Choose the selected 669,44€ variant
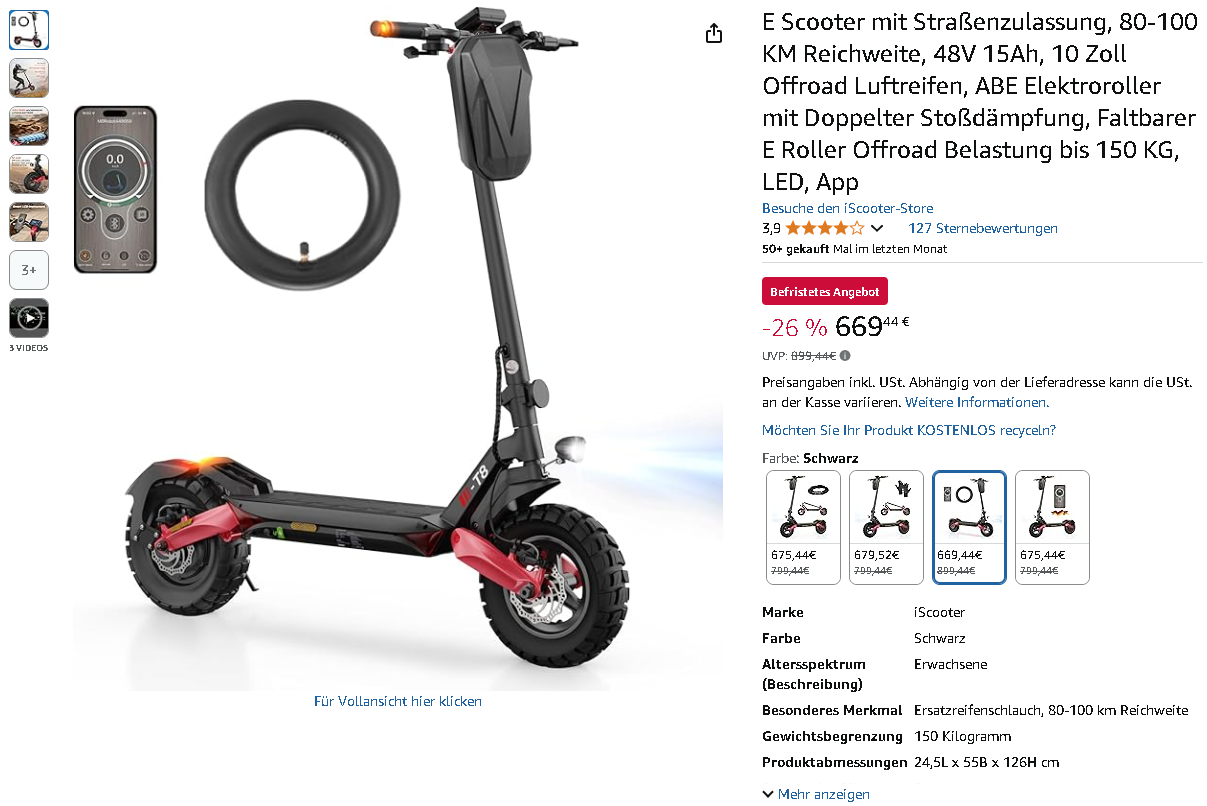Screen dimensions: 1207x806 [x=969, y=527]
